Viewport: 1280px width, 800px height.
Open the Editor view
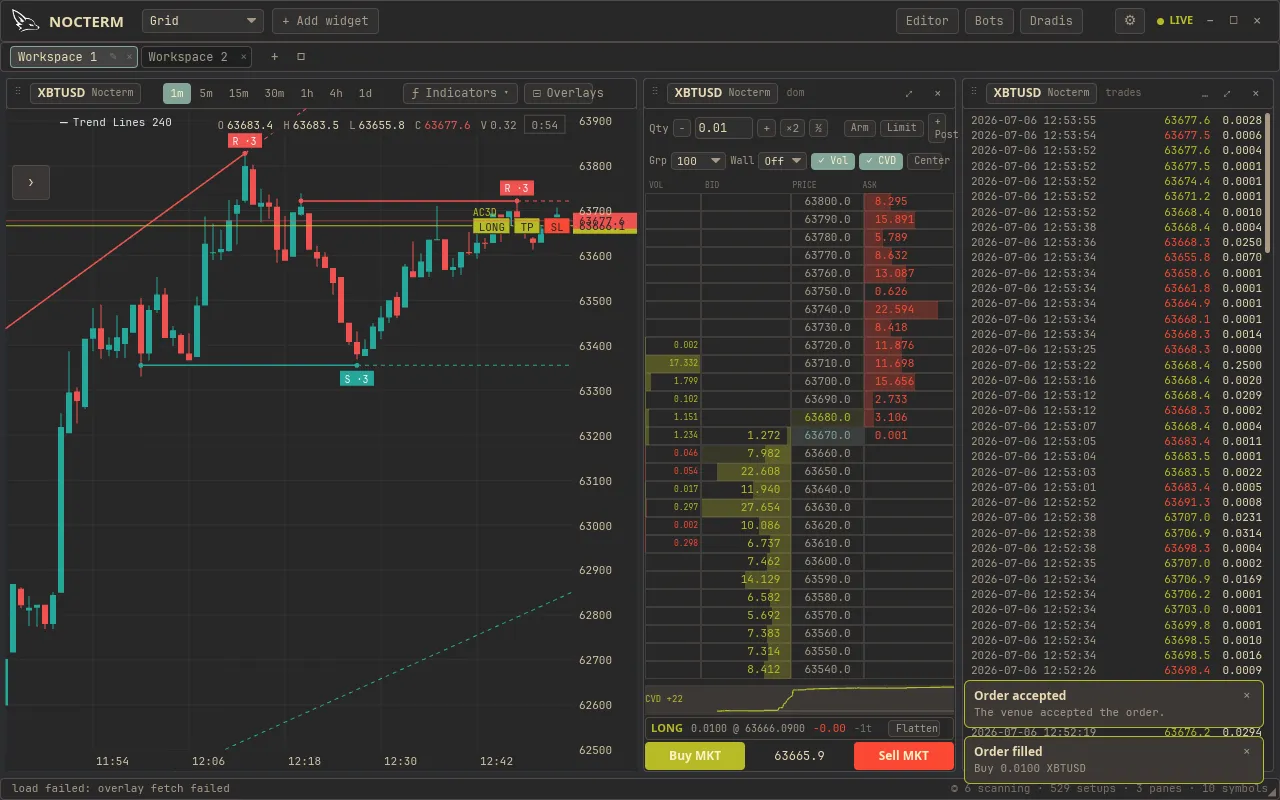click(927, 20)
